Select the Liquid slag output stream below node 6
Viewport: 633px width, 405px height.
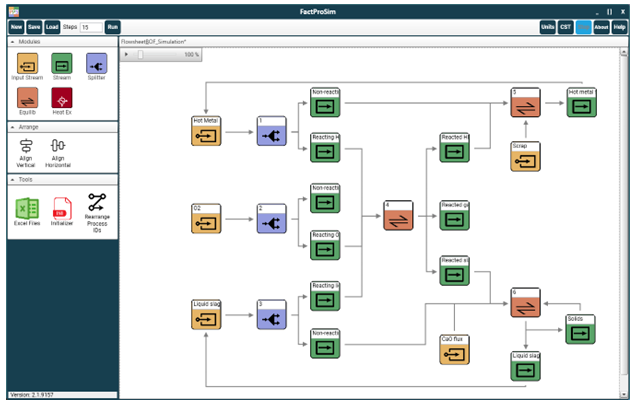525,366
